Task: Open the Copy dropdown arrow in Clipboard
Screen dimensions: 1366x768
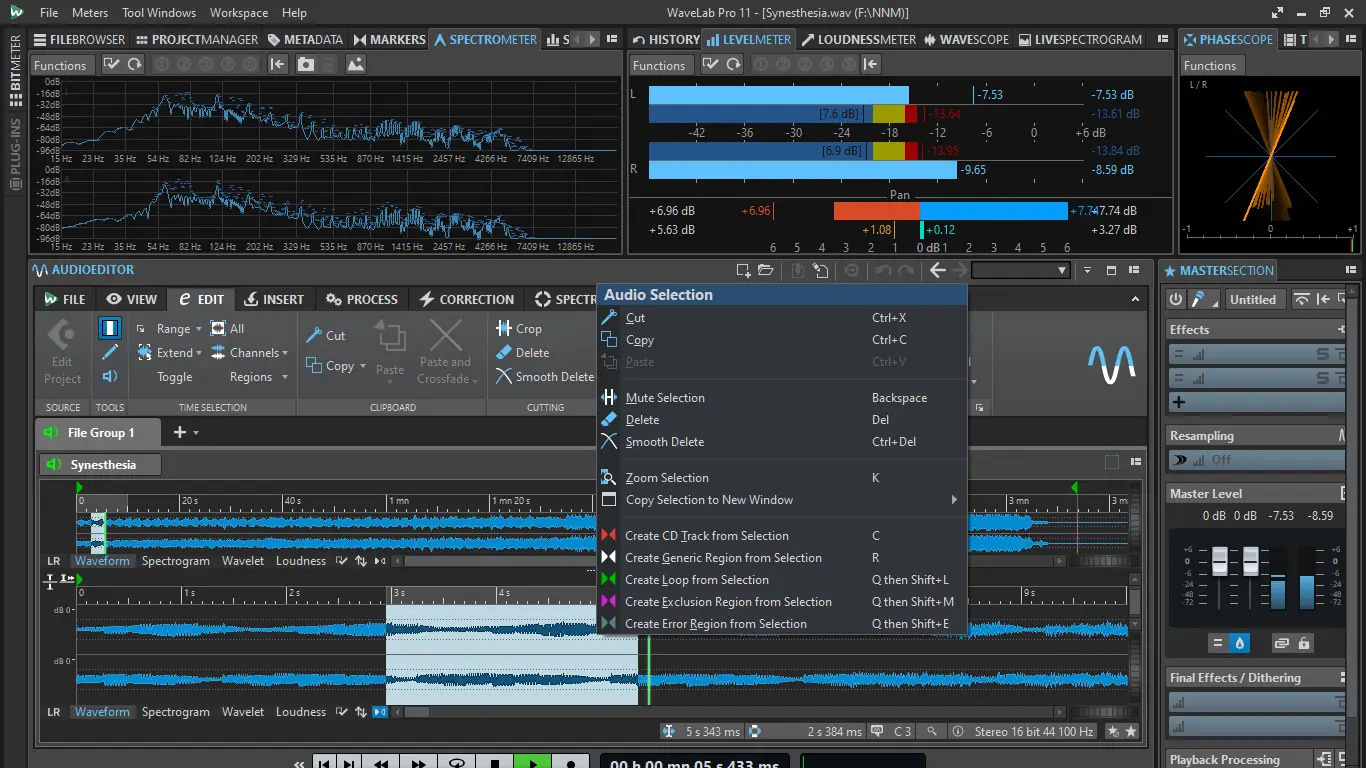Action: (x=362, y=367)
